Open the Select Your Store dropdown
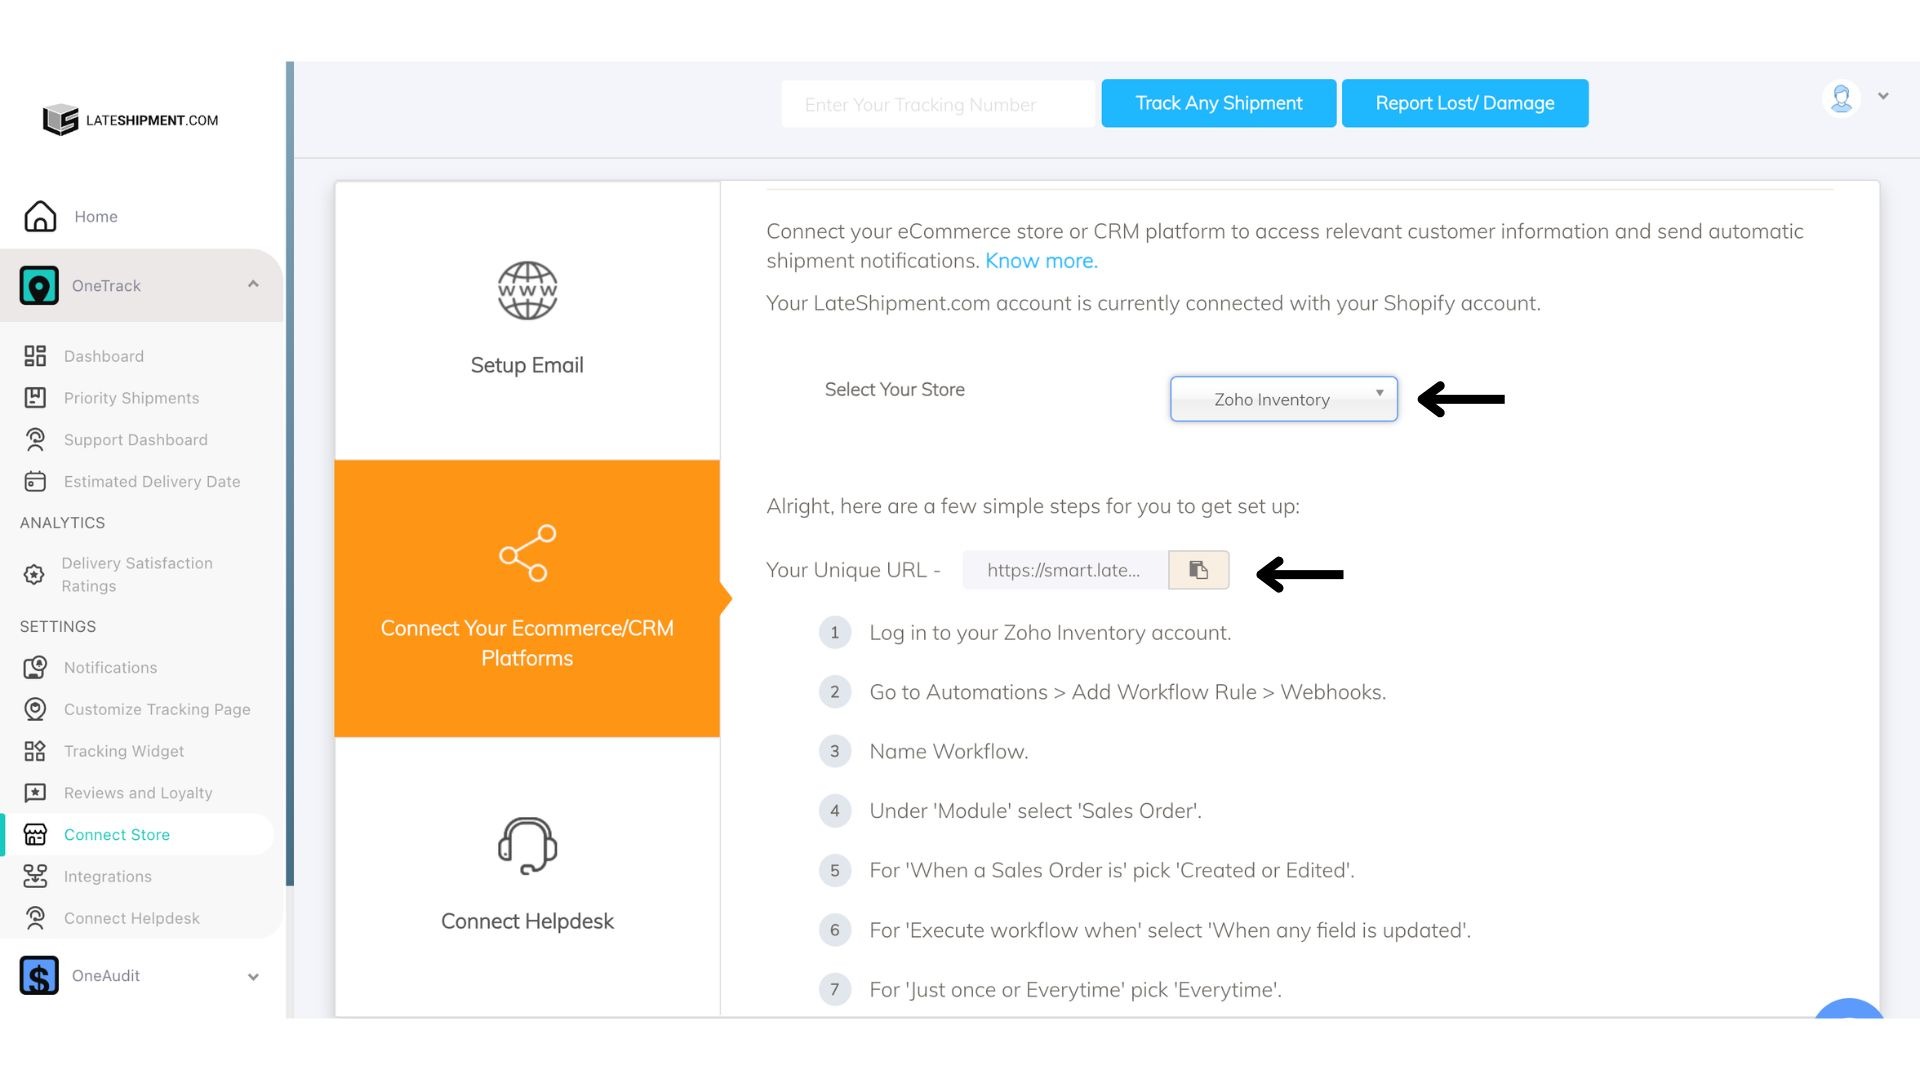The image size is (1920, 1080). (1283, 399)
